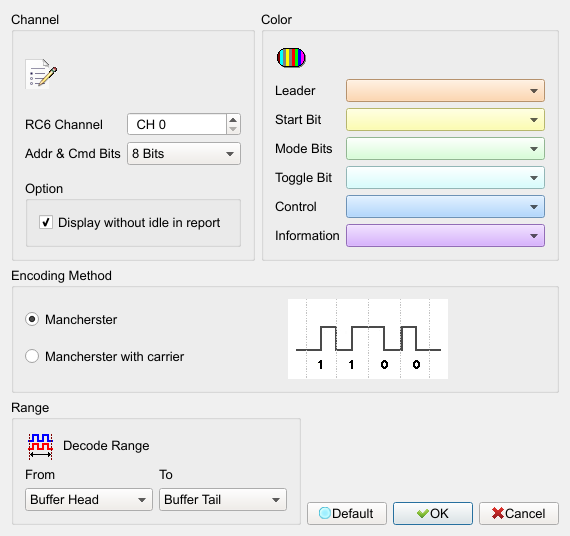
Task: Confirm settings with the OK button
Action: click(x=433, y=513)
